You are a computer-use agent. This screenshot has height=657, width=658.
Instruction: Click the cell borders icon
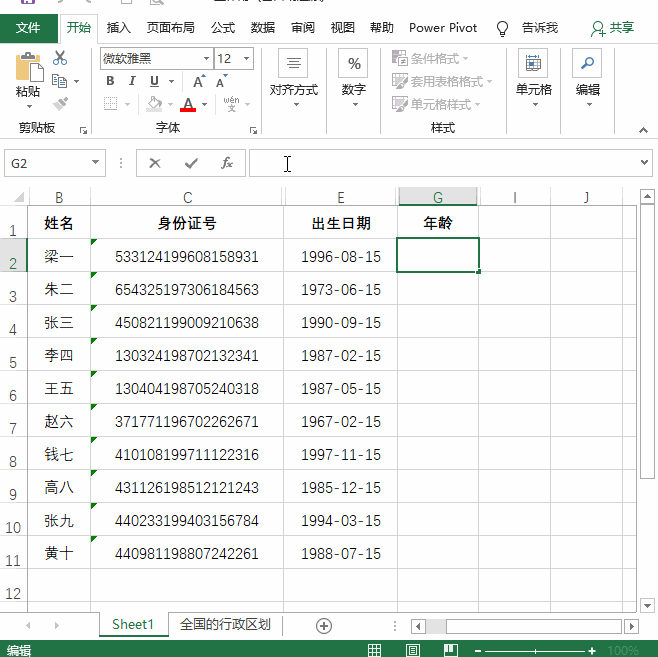(x=110, y=103)
